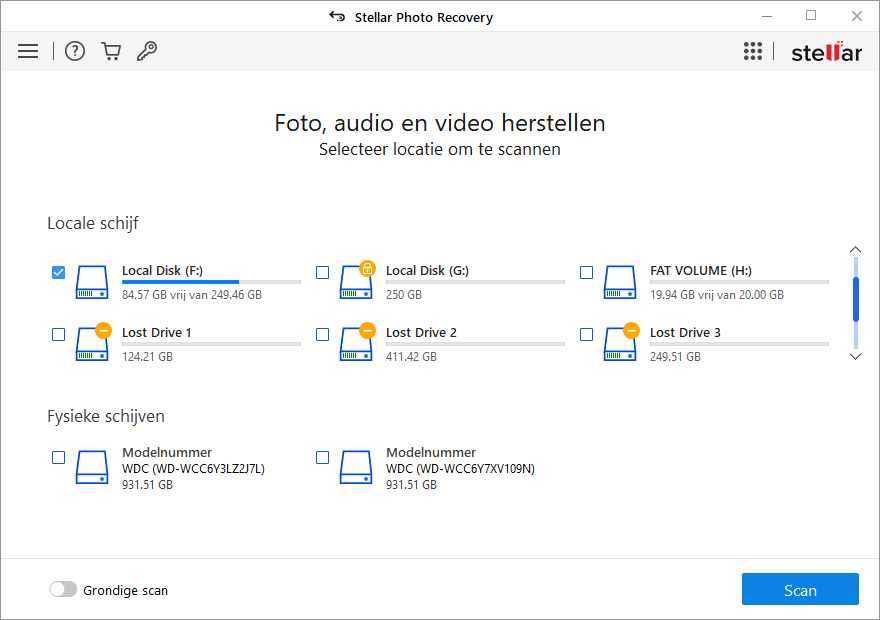Enable the Grondige scan toggle
880x620 pixels.
(x=63, y=590)
